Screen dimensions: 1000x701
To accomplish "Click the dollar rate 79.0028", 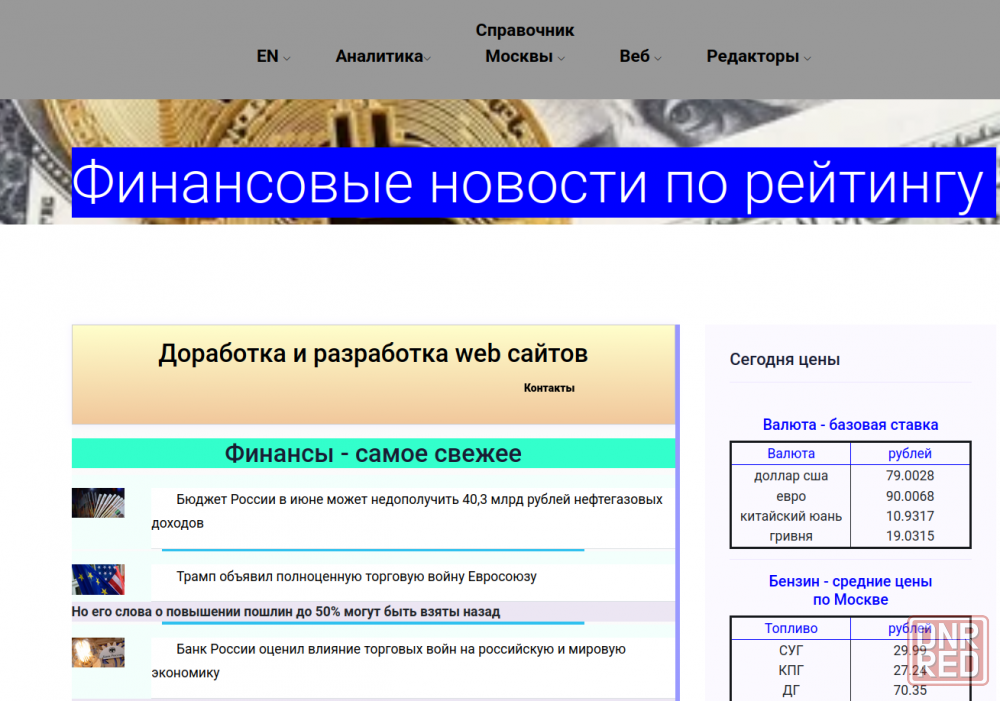I will point(909,475).
